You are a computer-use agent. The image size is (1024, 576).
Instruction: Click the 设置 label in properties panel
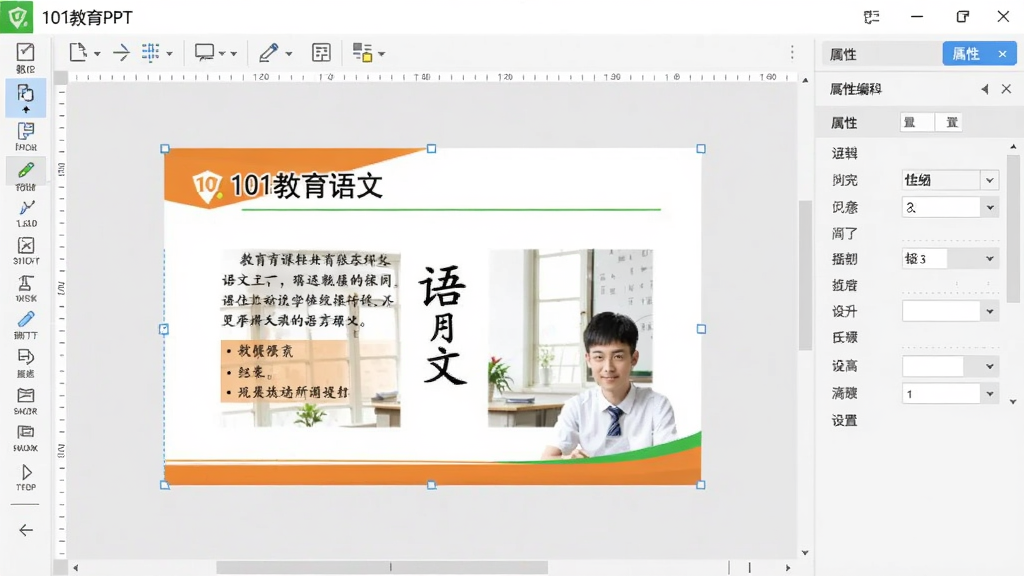pyautogui.click(x=844, y=421)
